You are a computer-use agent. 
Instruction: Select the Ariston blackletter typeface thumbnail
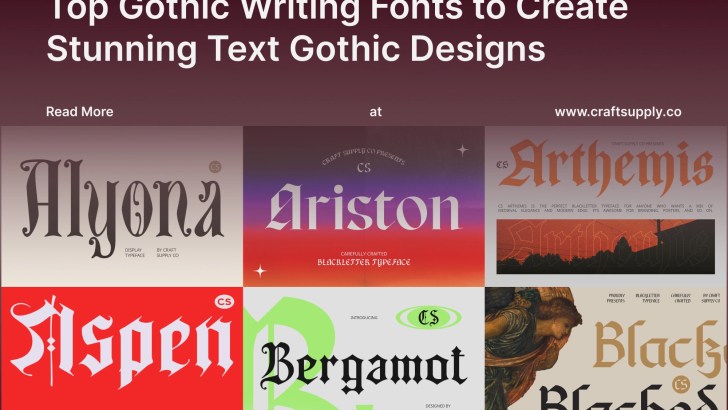pyautogui.click(x=364, y=206)
